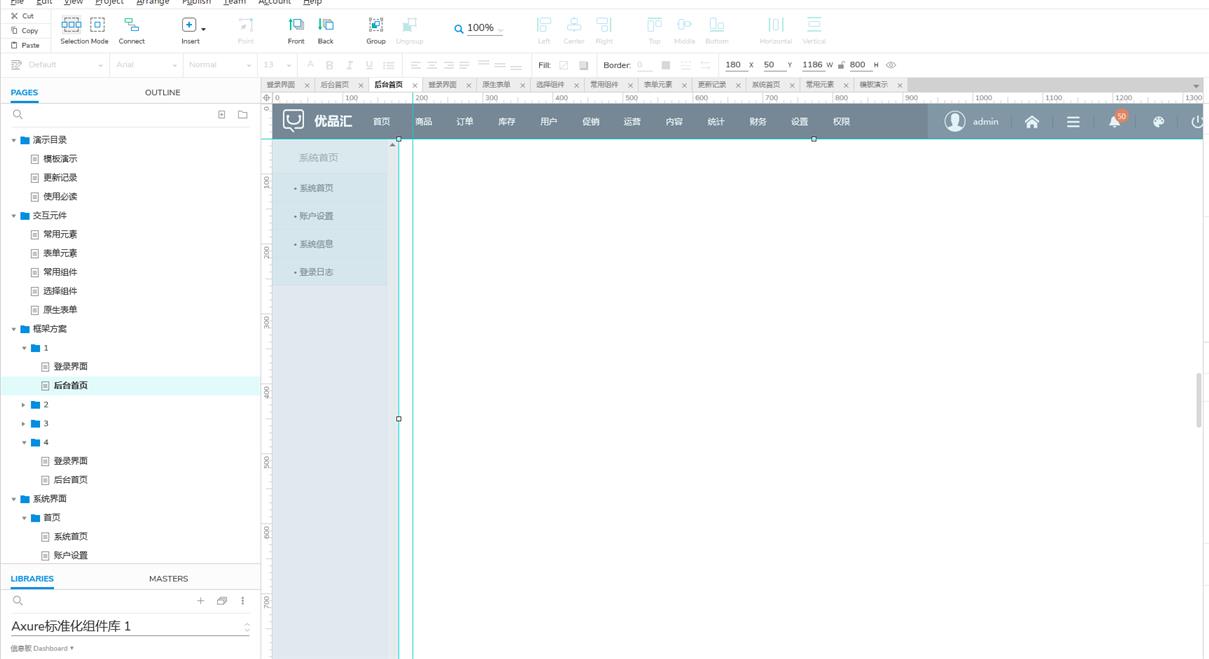
Task: Open the Fill color swatch
Action: [563, 65]
